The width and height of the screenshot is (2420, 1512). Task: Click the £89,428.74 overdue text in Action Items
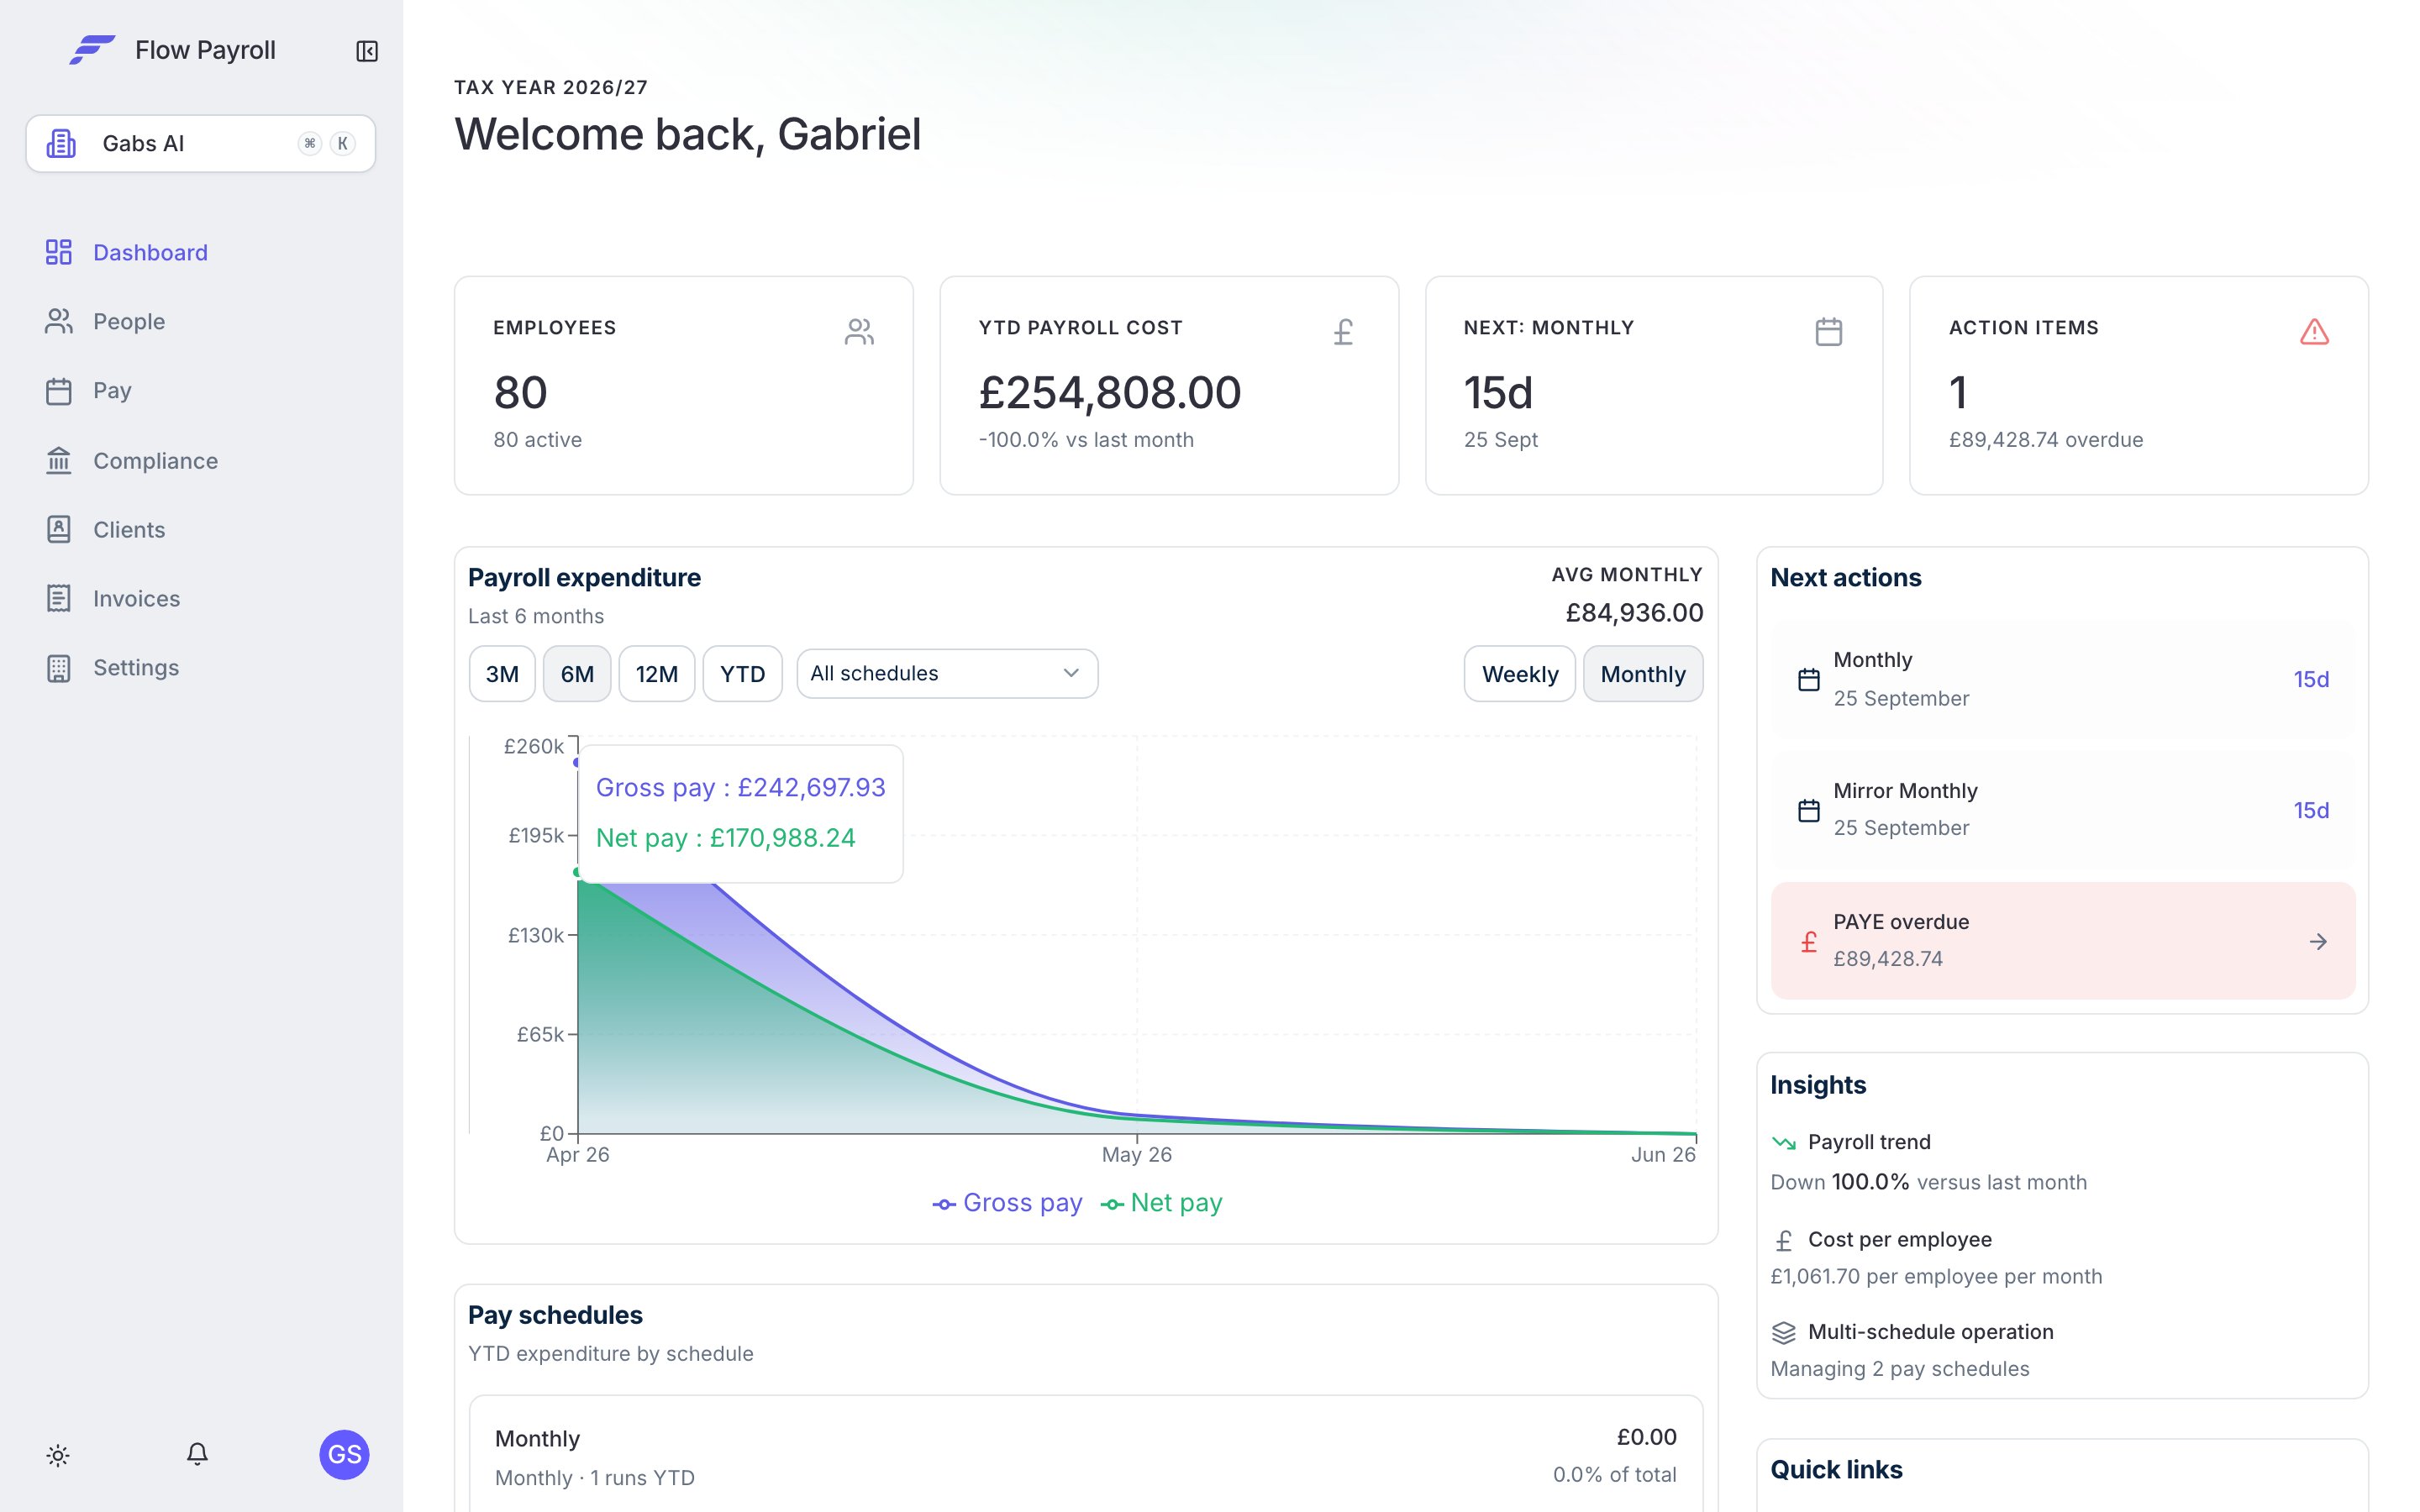2046,440
